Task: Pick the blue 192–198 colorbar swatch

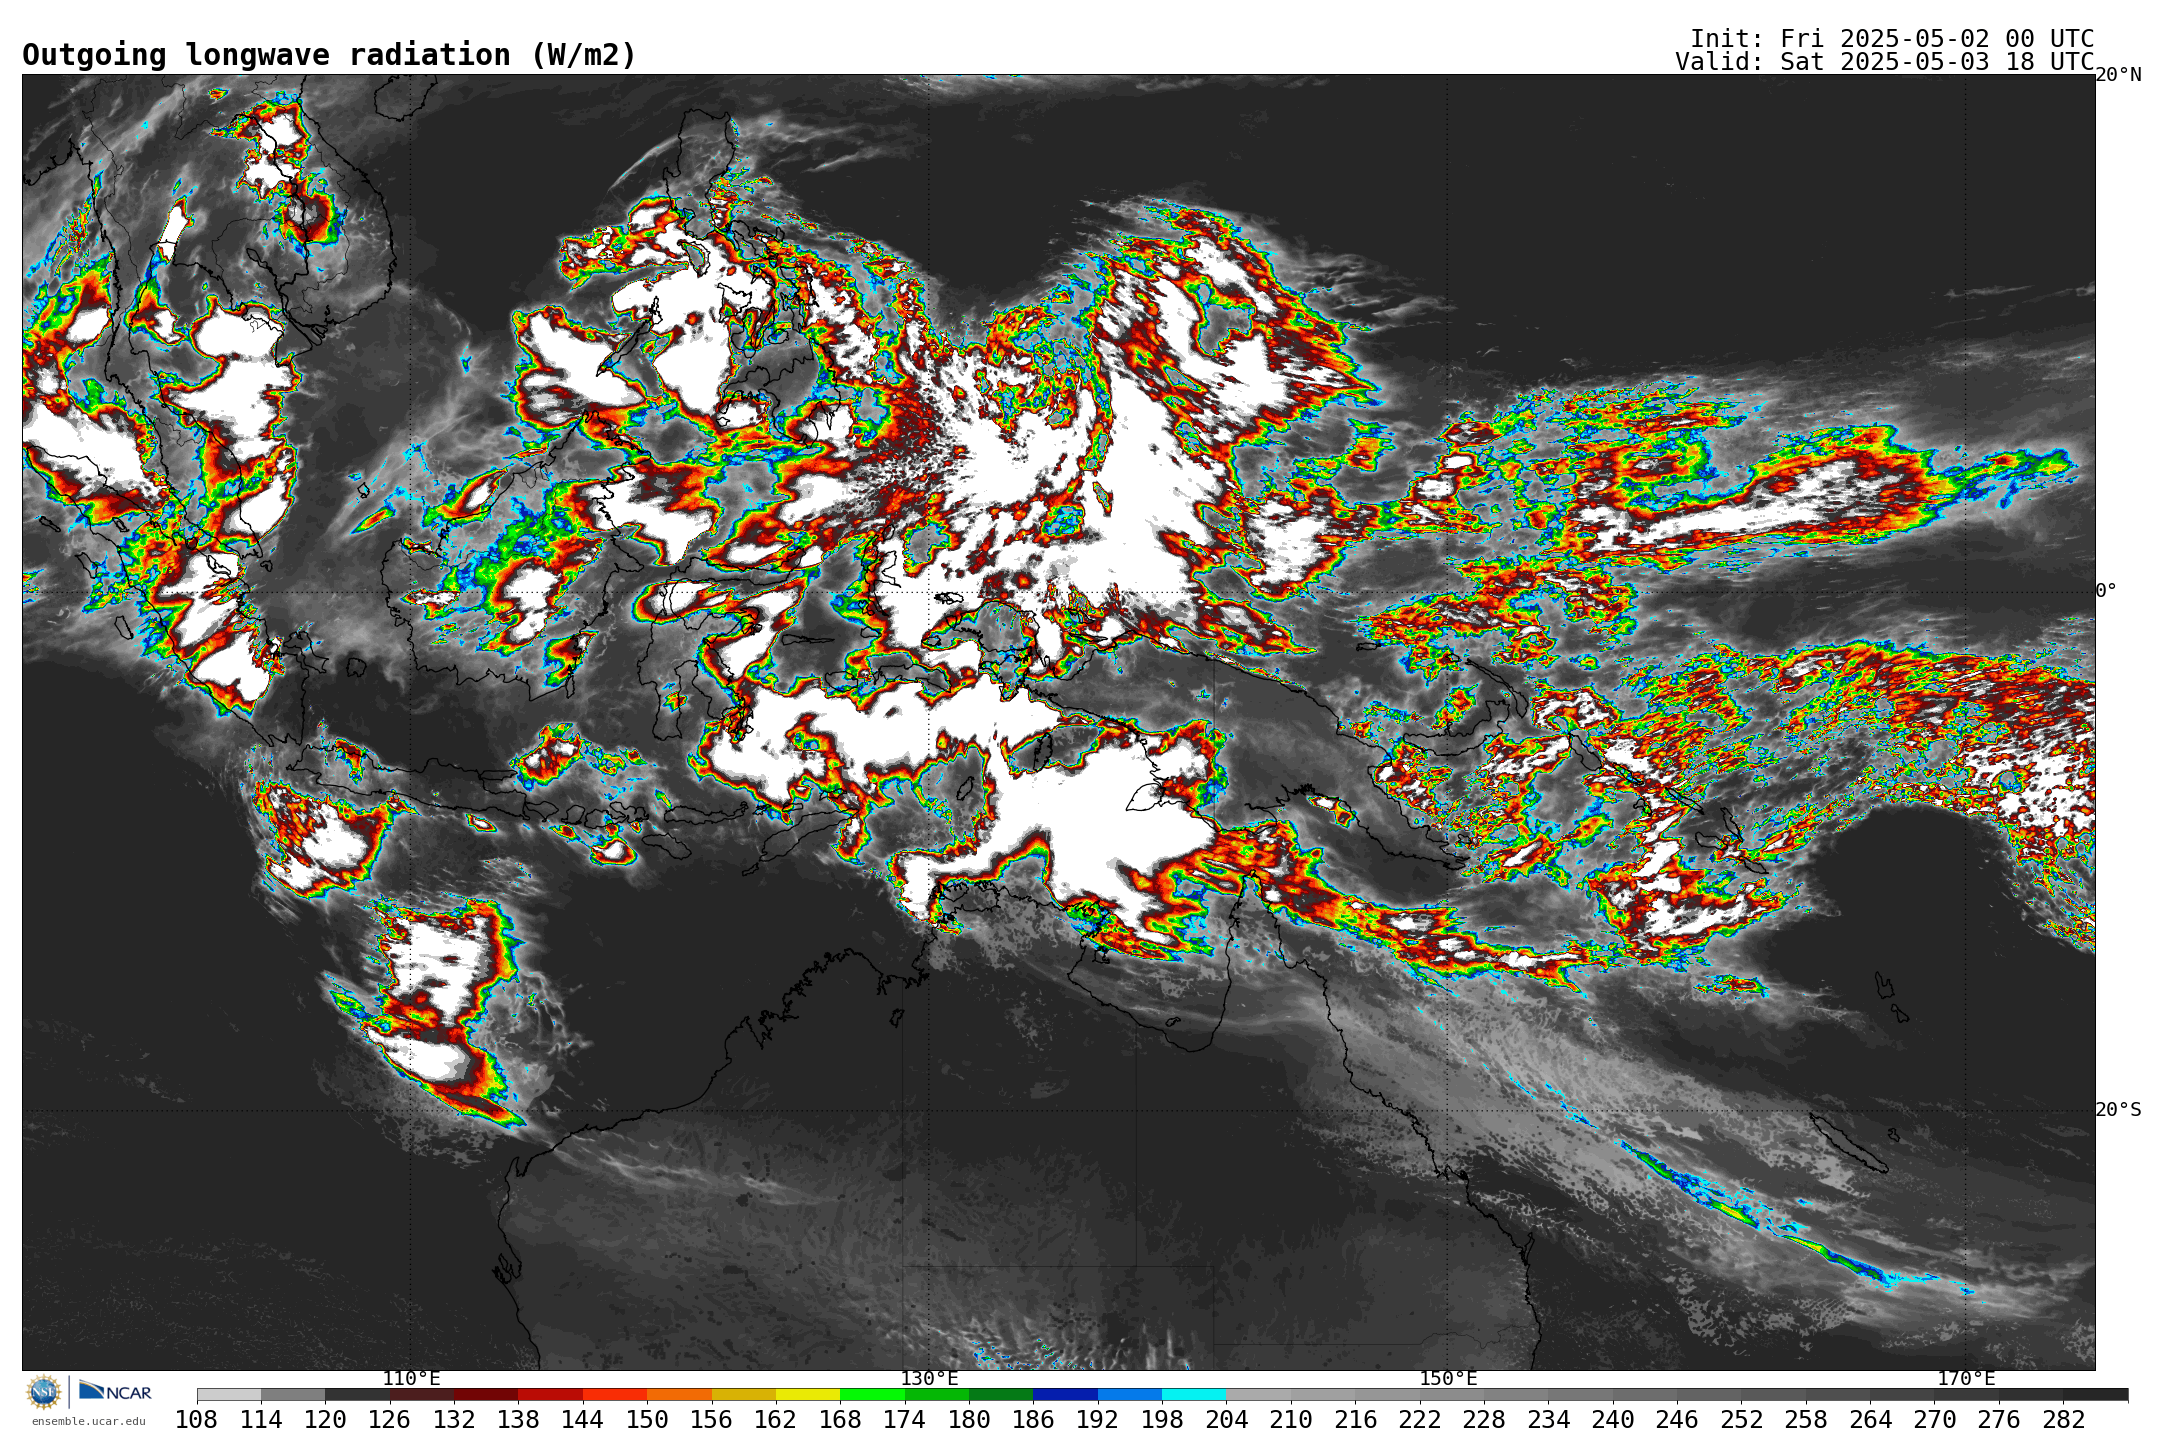Action: (x=1130, y=1395)
